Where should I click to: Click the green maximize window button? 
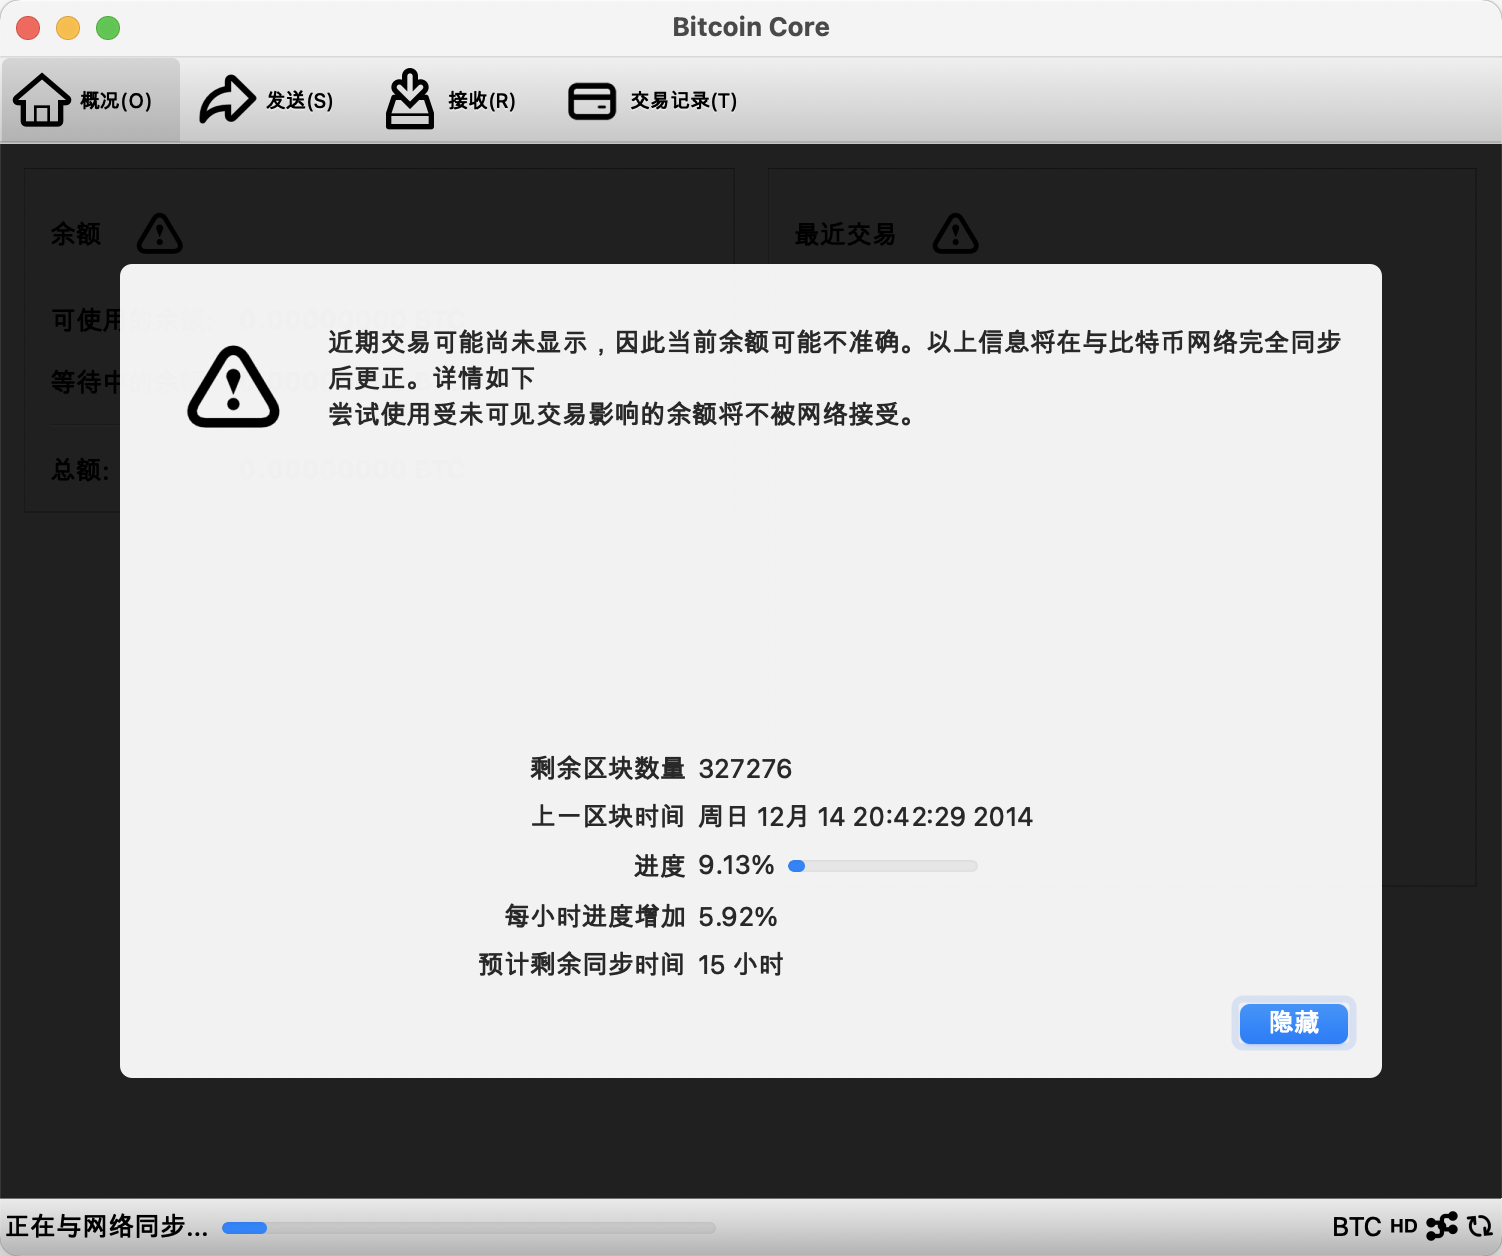(108, 28)
